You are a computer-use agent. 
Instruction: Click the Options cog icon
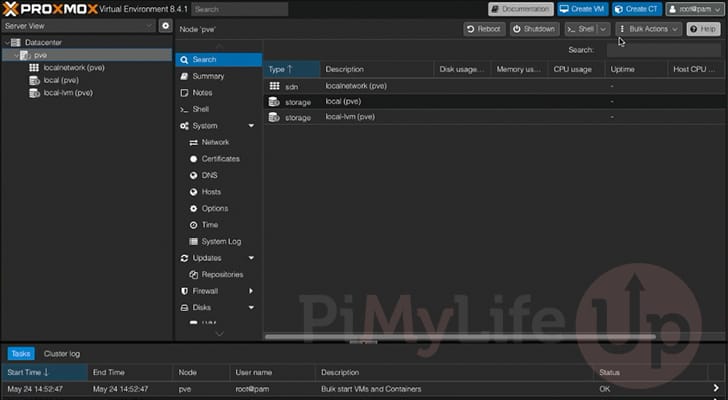(194, 208)
